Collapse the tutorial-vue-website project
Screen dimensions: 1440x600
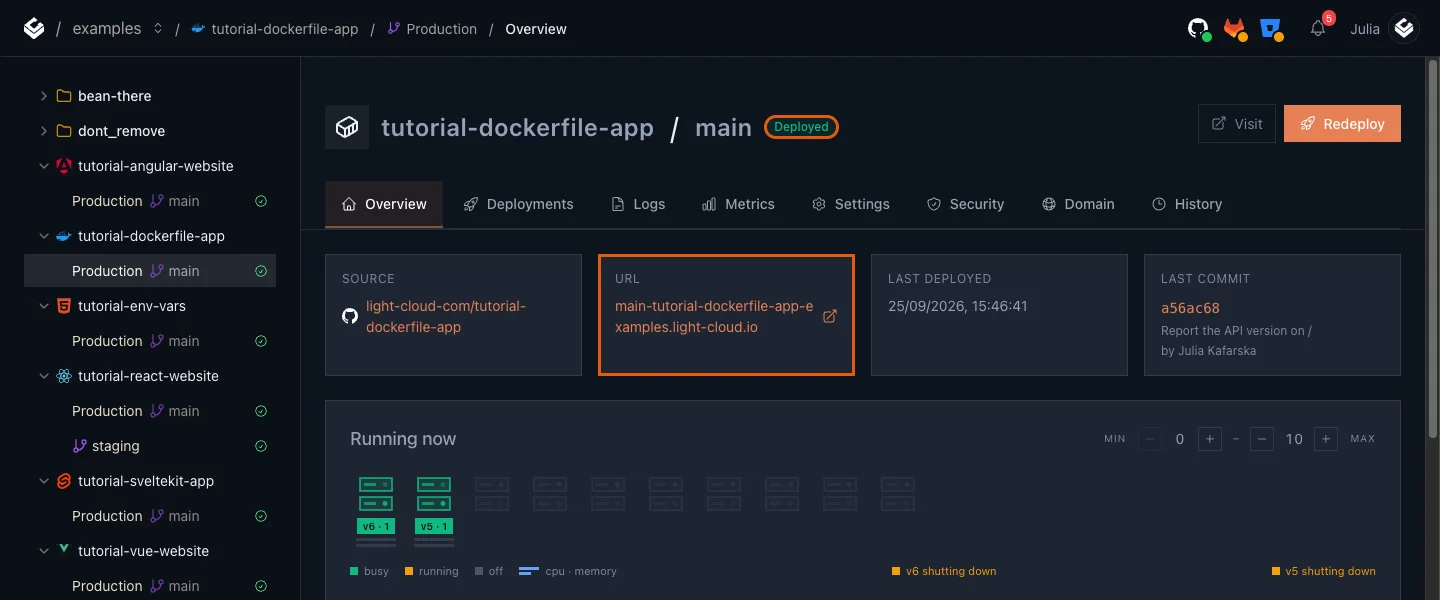pyautogui.click(x=43, y=551)
